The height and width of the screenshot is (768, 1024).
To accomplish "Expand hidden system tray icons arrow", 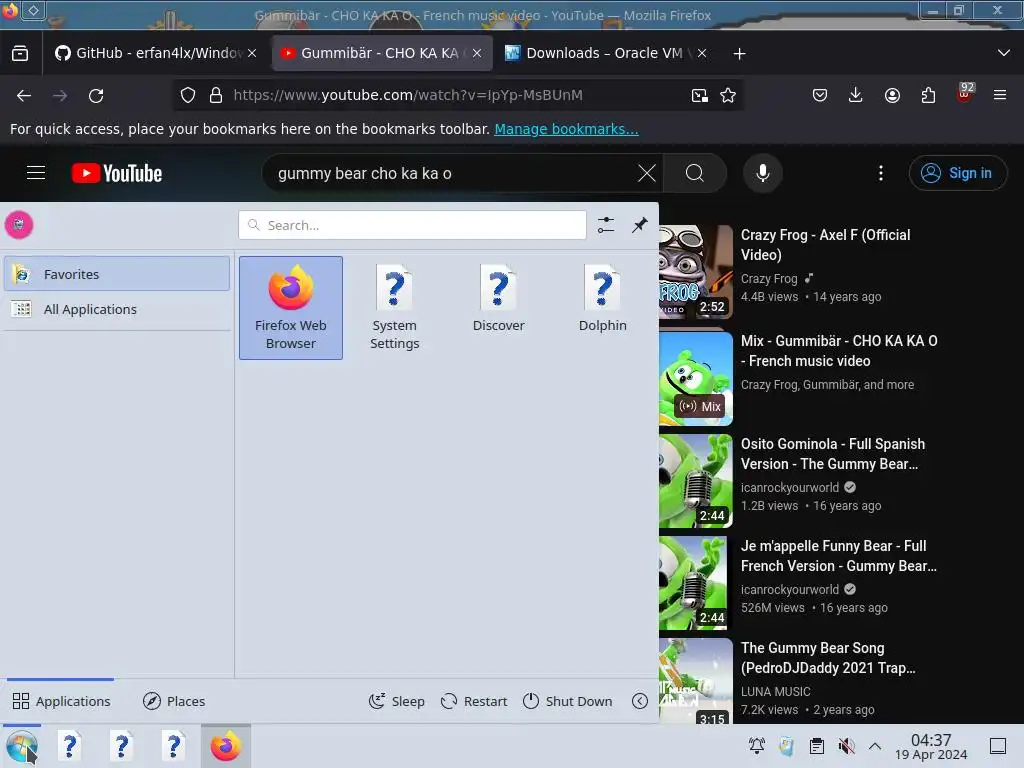I will (x=875, y=746).
